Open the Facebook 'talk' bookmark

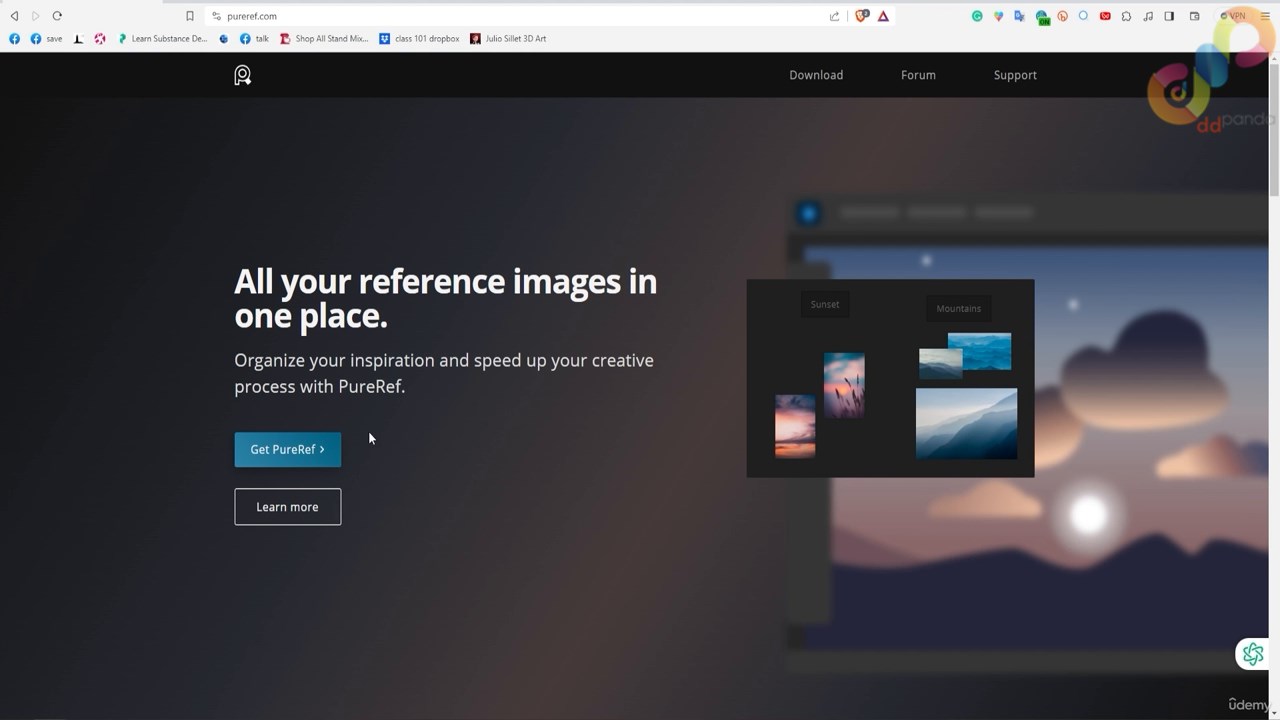[x=254, y=39]
